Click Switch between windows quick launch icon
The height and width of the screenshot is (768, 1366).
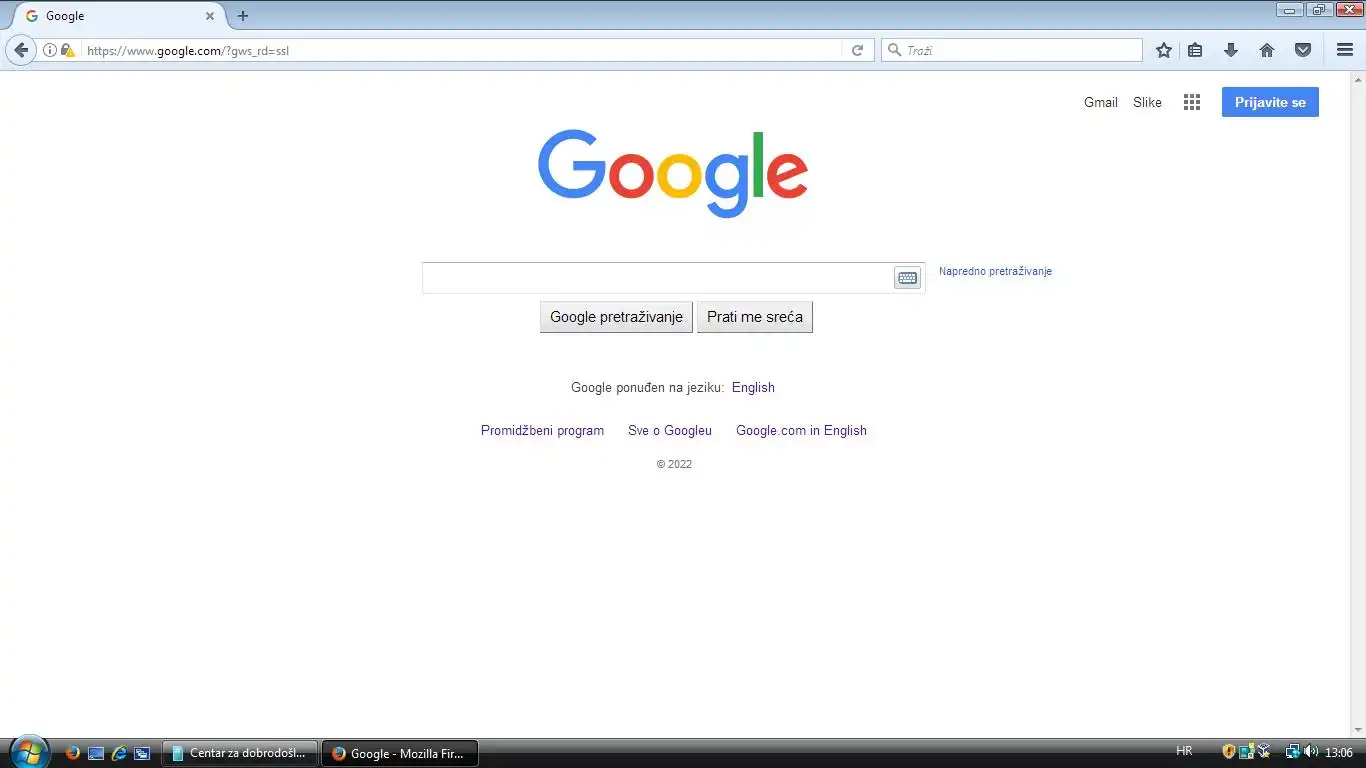(142, 753)
